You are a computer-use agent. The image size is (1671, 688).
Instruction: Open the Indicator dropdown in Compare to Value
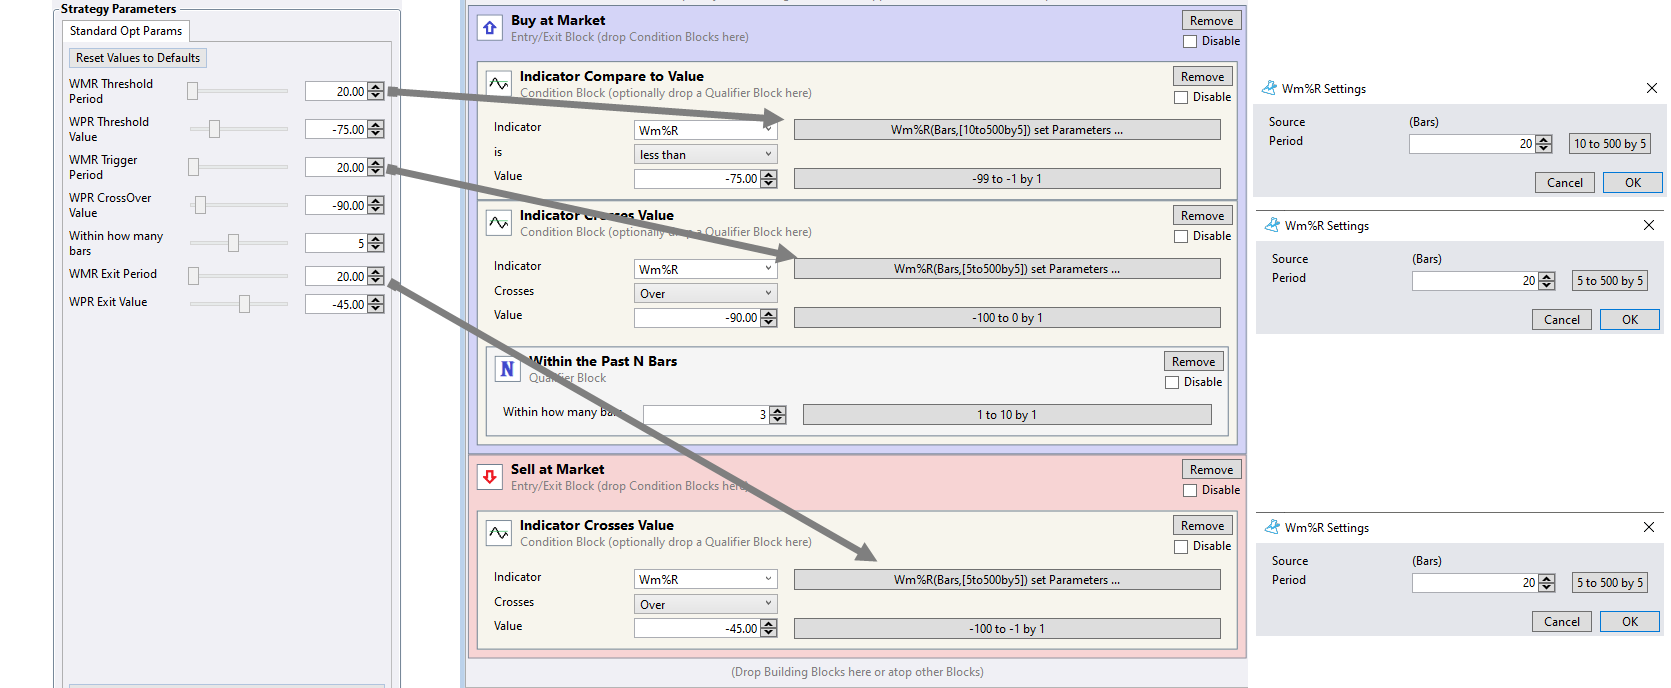(706, 130)
